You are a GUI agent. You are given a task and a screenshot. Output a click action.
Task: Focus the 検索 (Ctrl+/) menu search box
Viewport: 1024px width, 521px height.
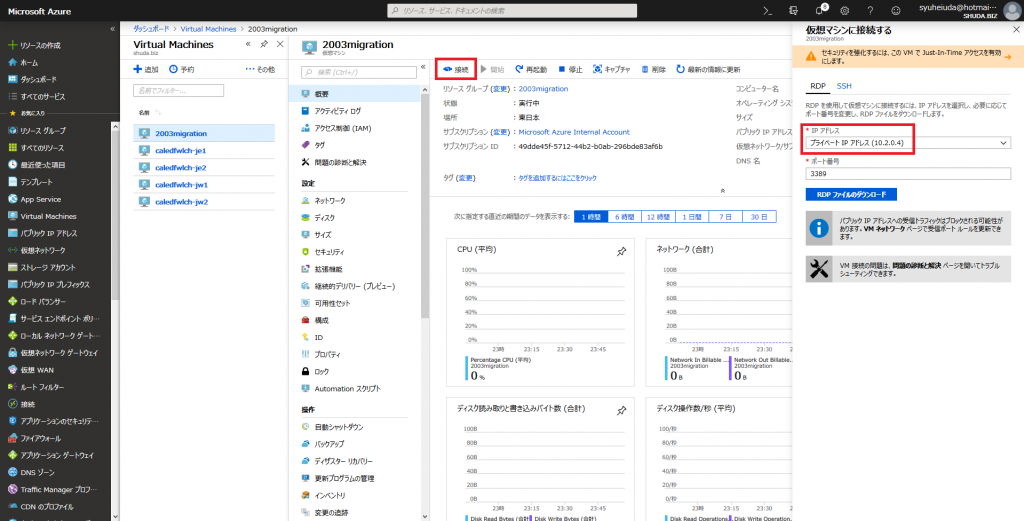358,72
